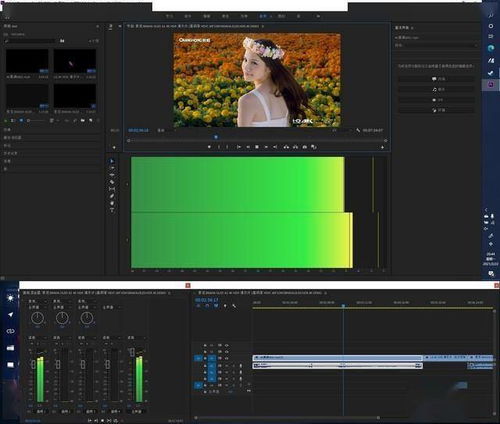500x424 pixels.
Task: Open the workspace overflow menu
Action: click(318, 16)
